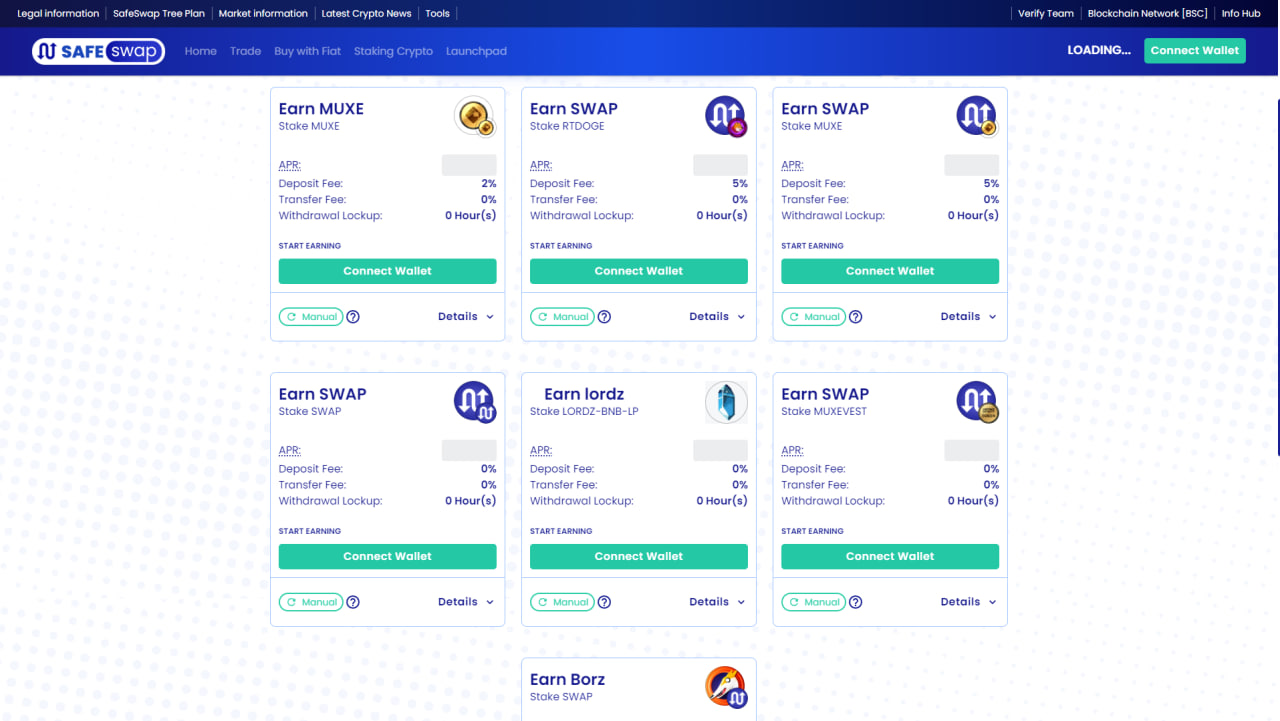Screen dimensions: 1280x721
Task: Open Market information link
Action: pos(263,14)
